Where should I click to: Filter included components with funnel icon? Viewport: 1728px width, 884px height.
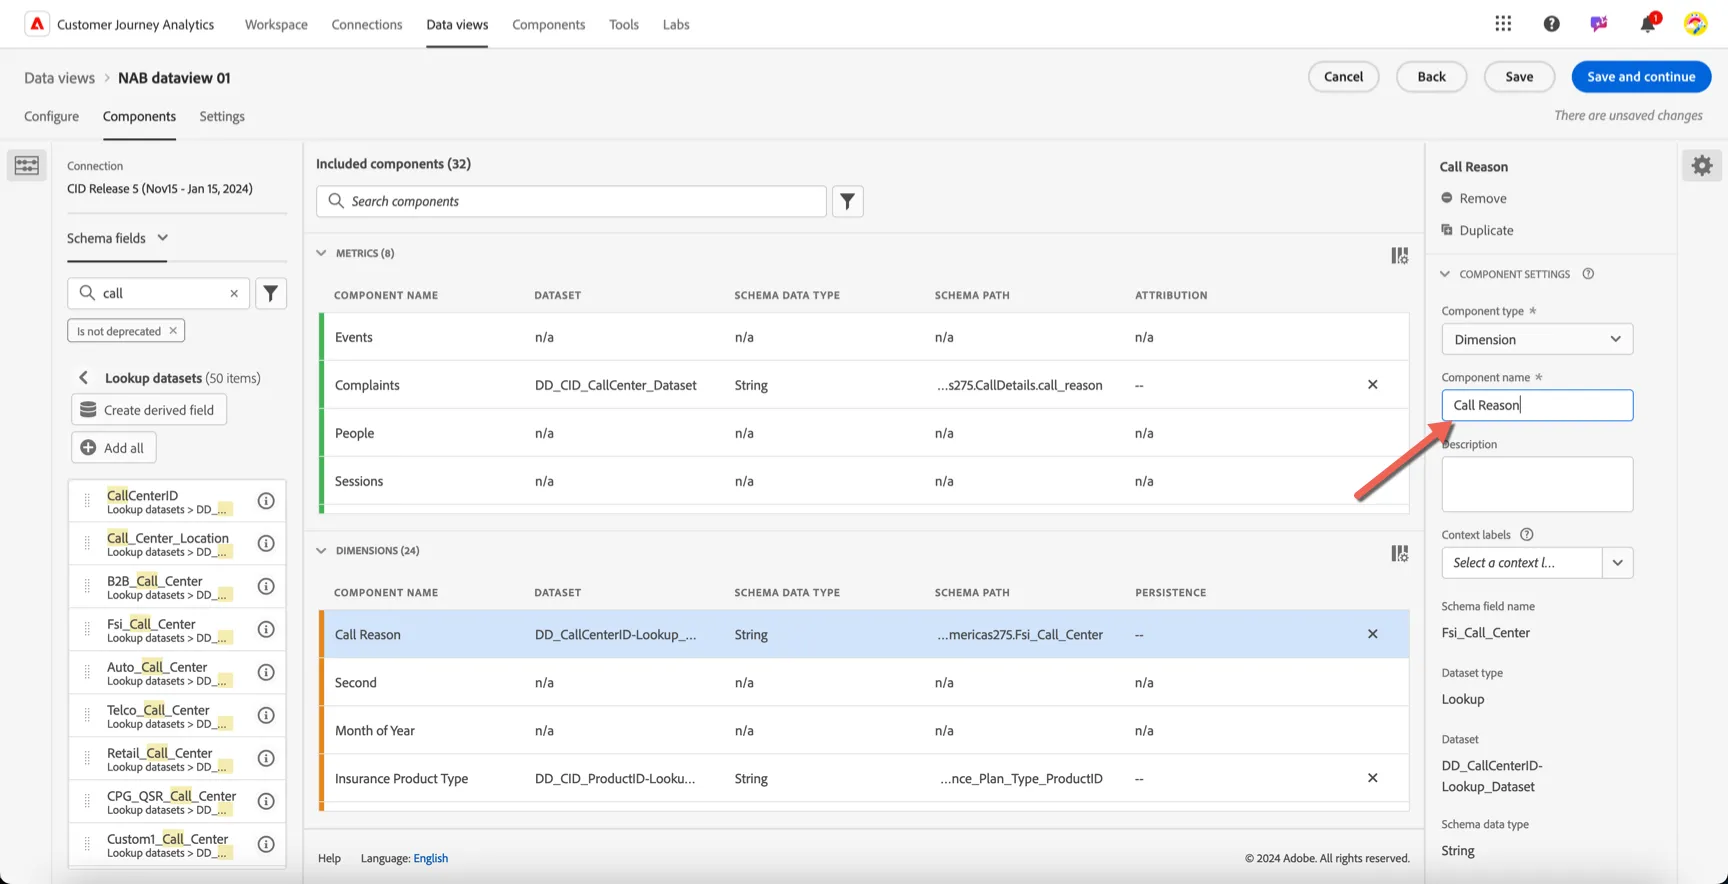coord(847,201)
